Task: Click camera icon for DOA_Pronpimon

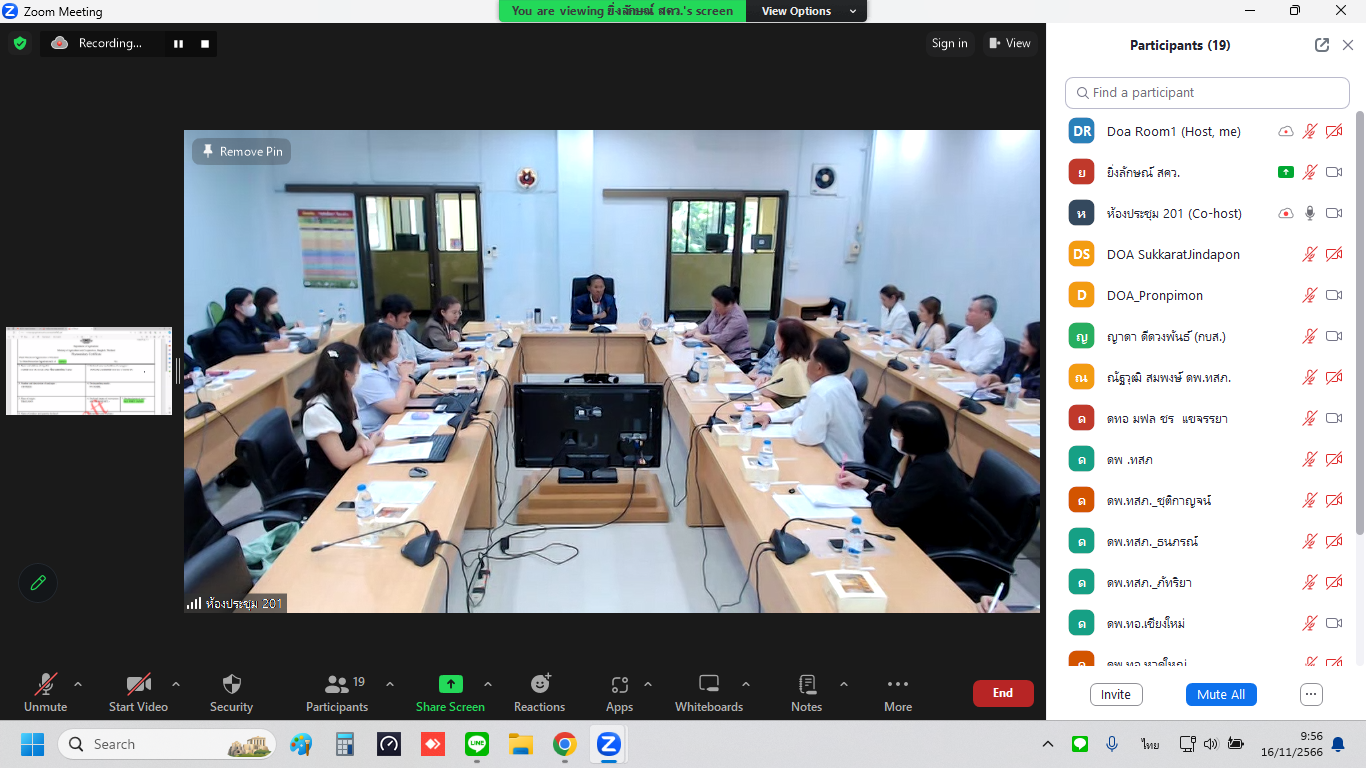Action: tap(1334, 295)
